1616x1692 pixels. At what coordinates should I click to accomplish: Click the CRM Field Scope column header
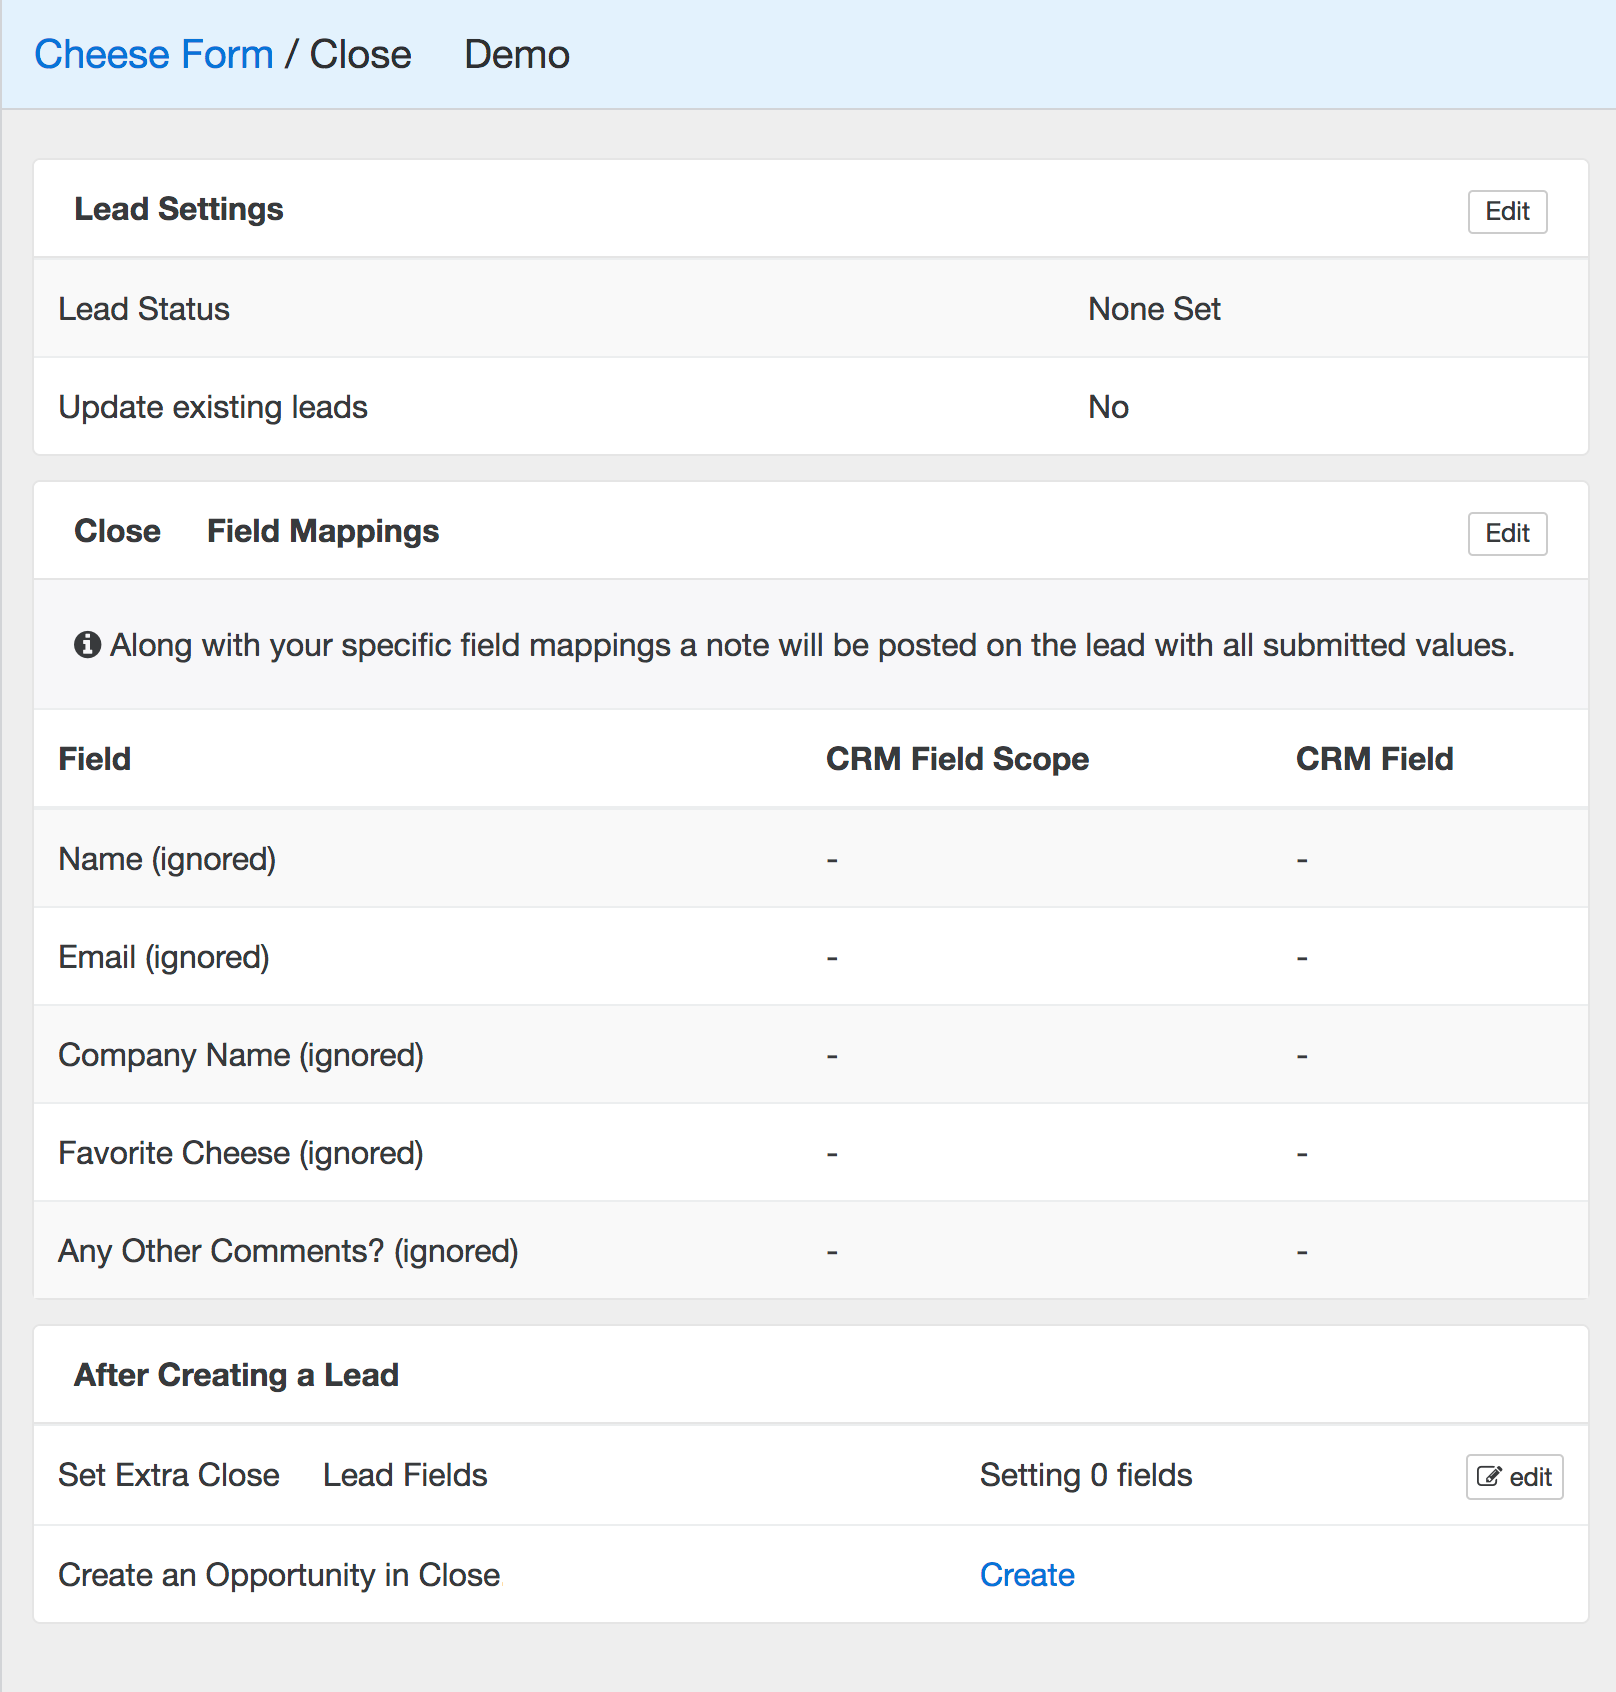pyautogui.click(x=957, y=759)
